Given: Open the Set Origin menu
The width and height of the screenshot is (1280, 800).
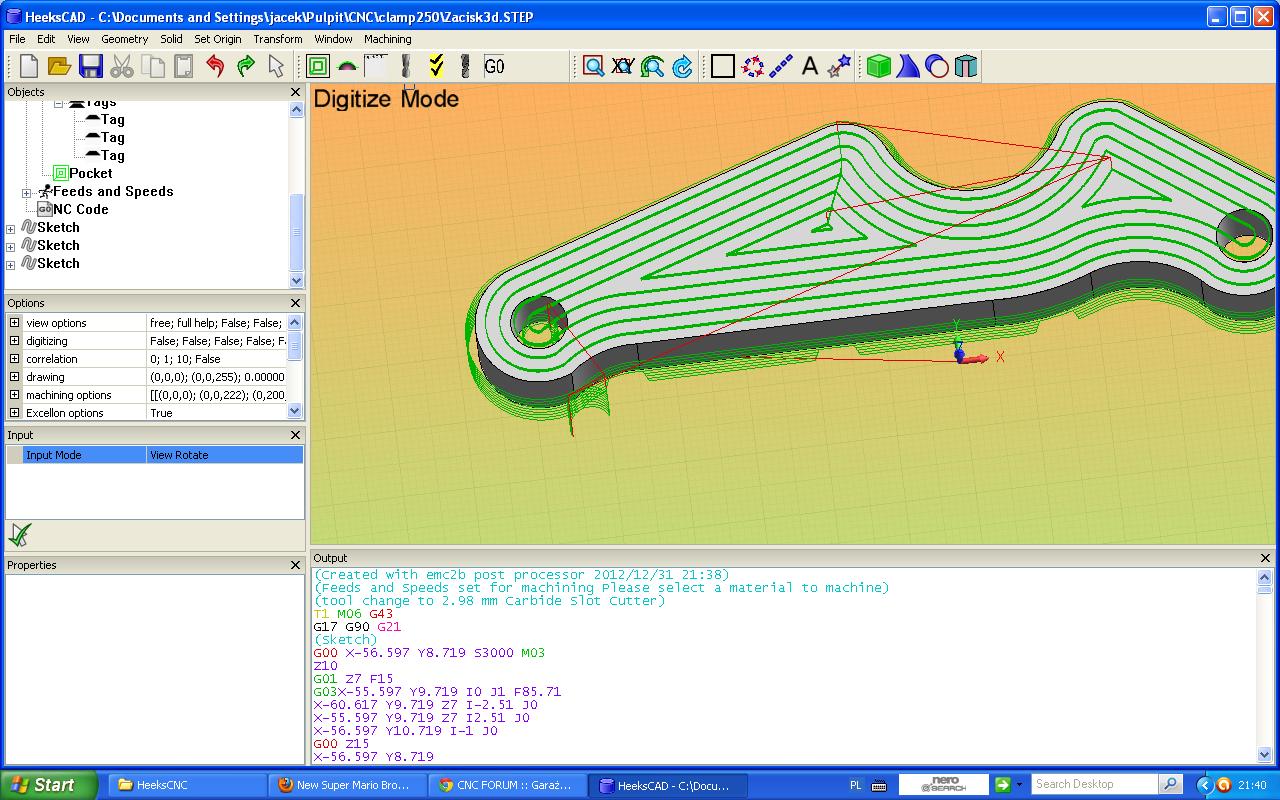Looking at the screenshot, I should pyautogui.click(x=218, y=39).
